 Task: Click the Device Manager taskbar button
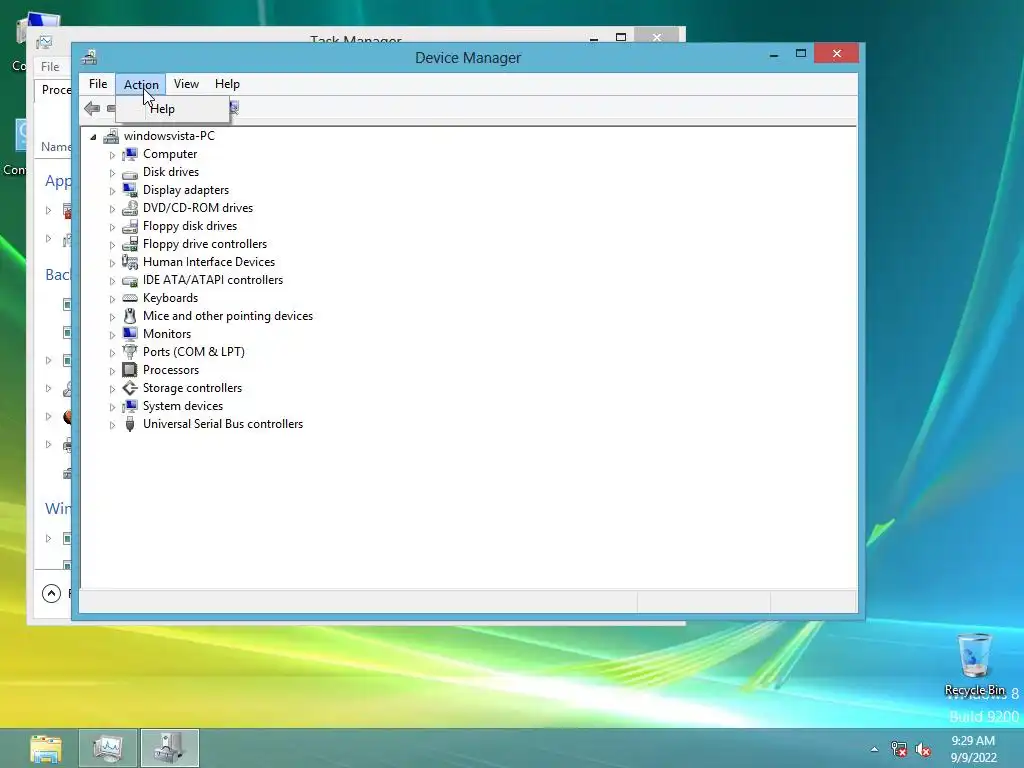[170, 748]
